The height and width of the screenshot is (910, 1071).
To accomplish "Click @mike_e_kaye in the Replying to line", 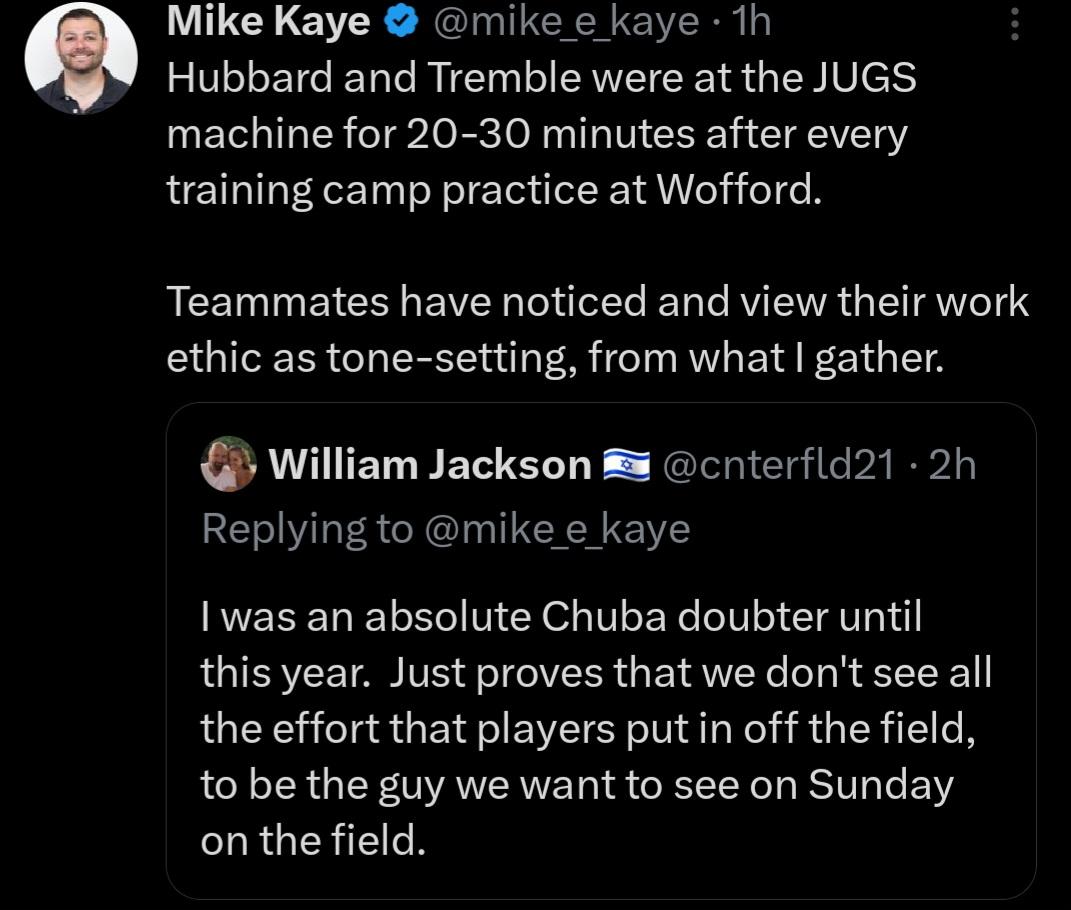I will point(557,529).
